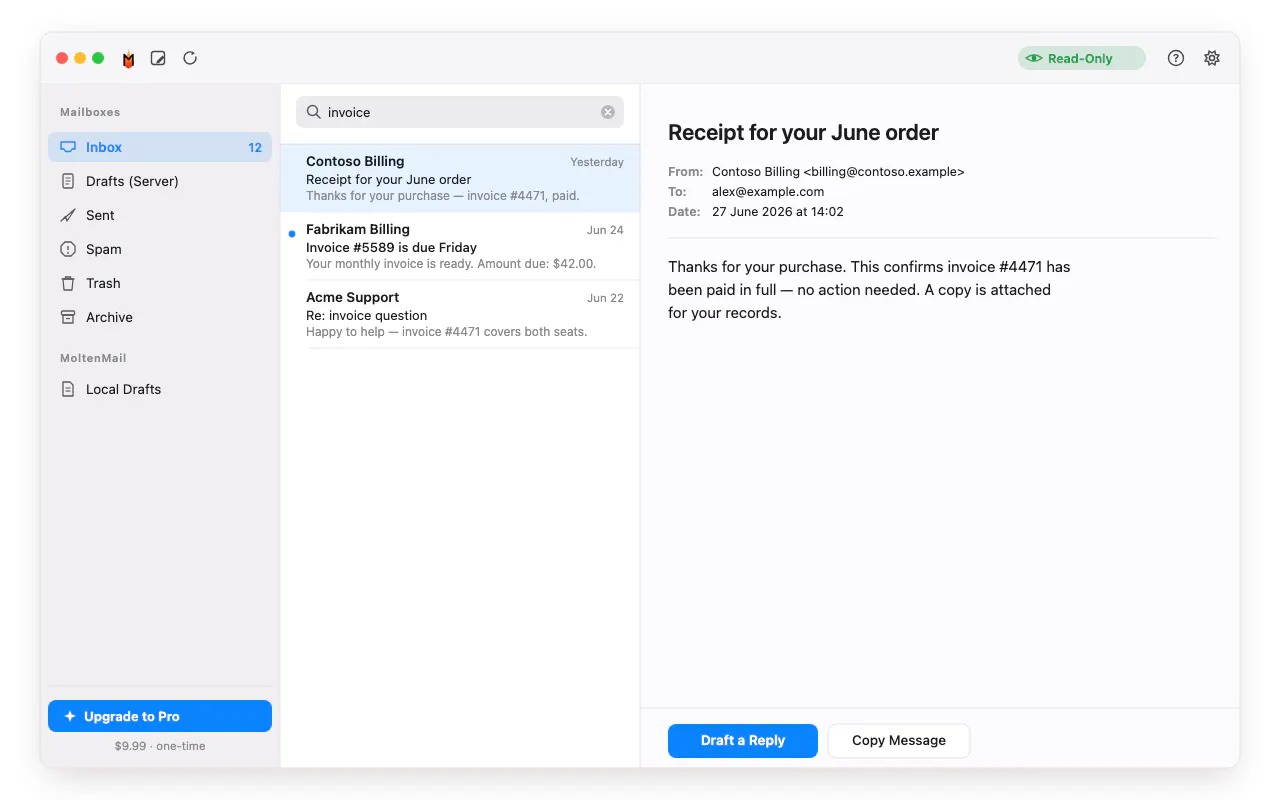1280x800 pixels.
Task: Click the Copy Message button
Action: coord(899,740)
